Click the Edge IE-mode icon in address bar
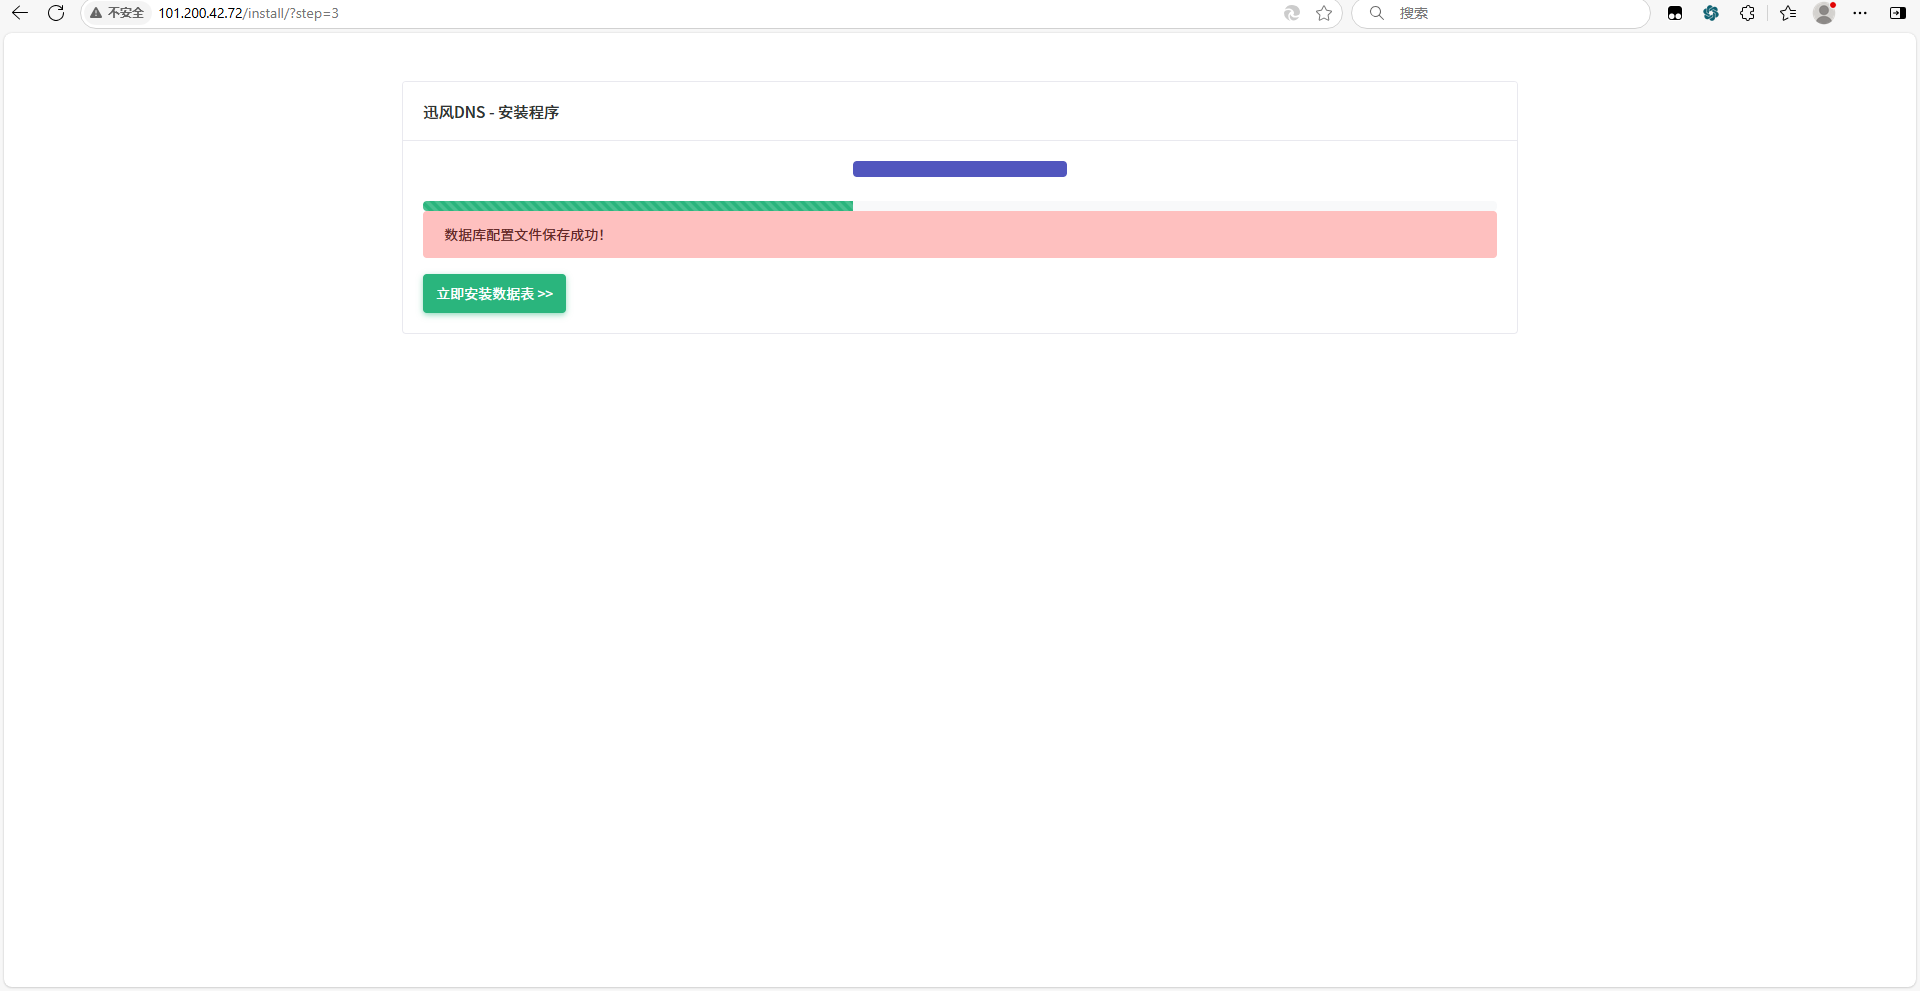Image resolution: width=1920 pixels, height=991 pixels. [x=1292, y=13]
